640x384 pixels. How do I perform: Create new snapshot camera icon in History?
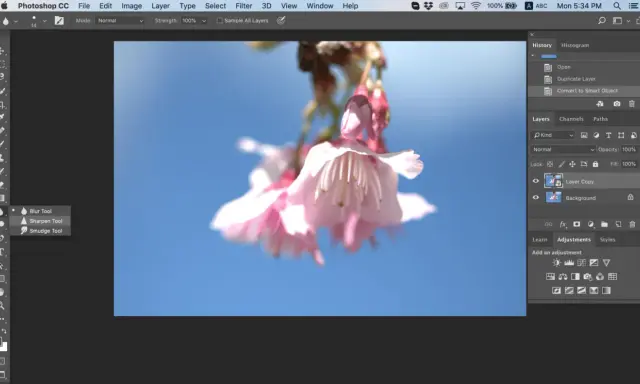617,104
